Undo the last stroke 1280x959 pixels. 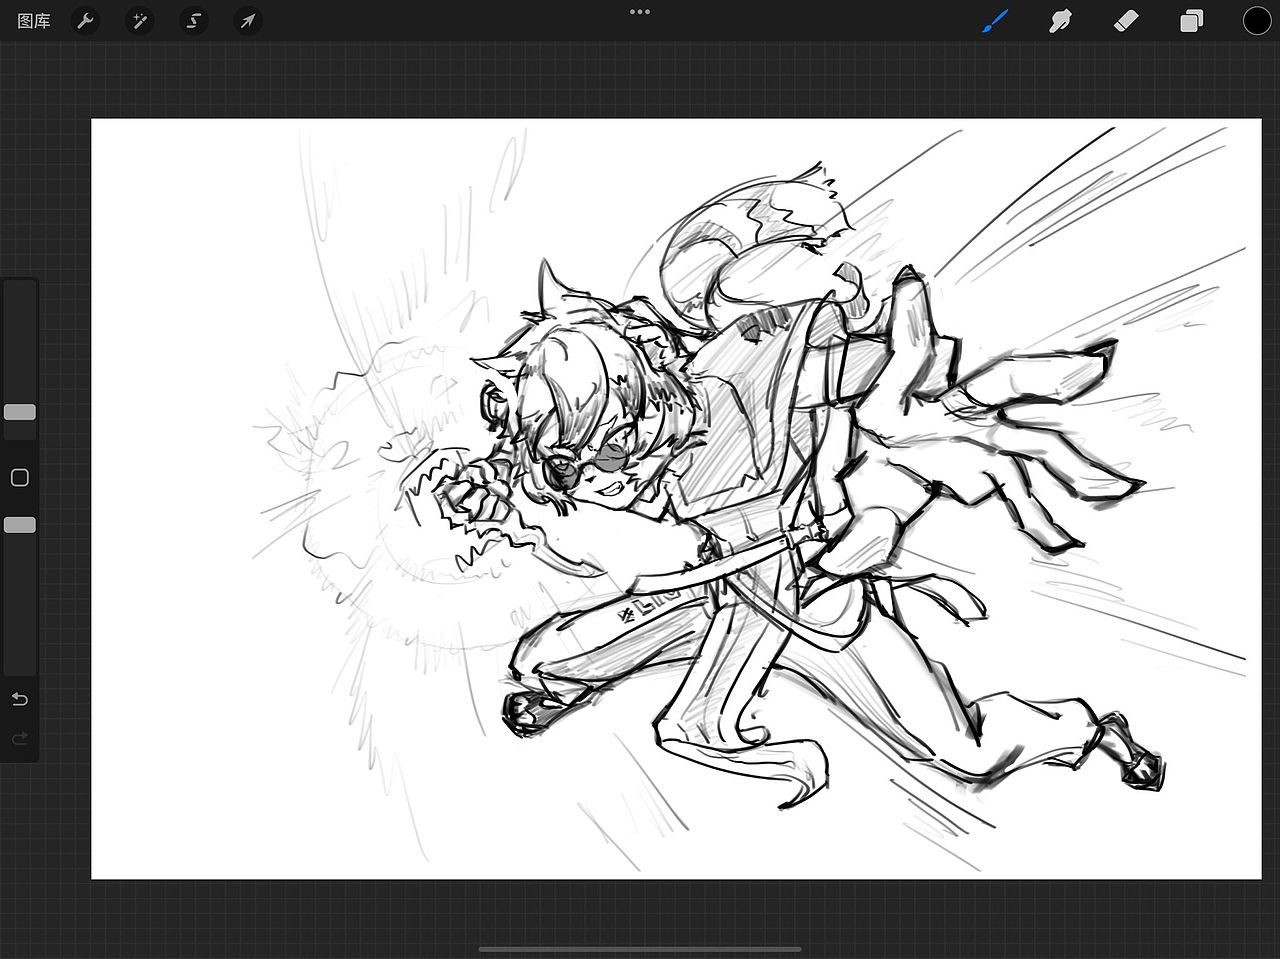pos(20,699)
